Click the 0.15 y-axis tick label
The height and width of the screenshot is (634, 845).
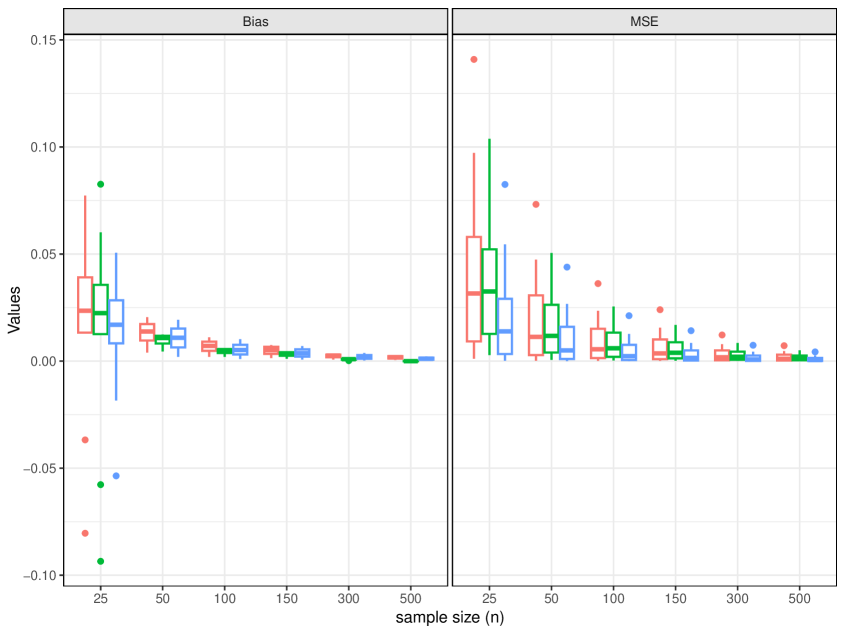(x=43, y=40)
